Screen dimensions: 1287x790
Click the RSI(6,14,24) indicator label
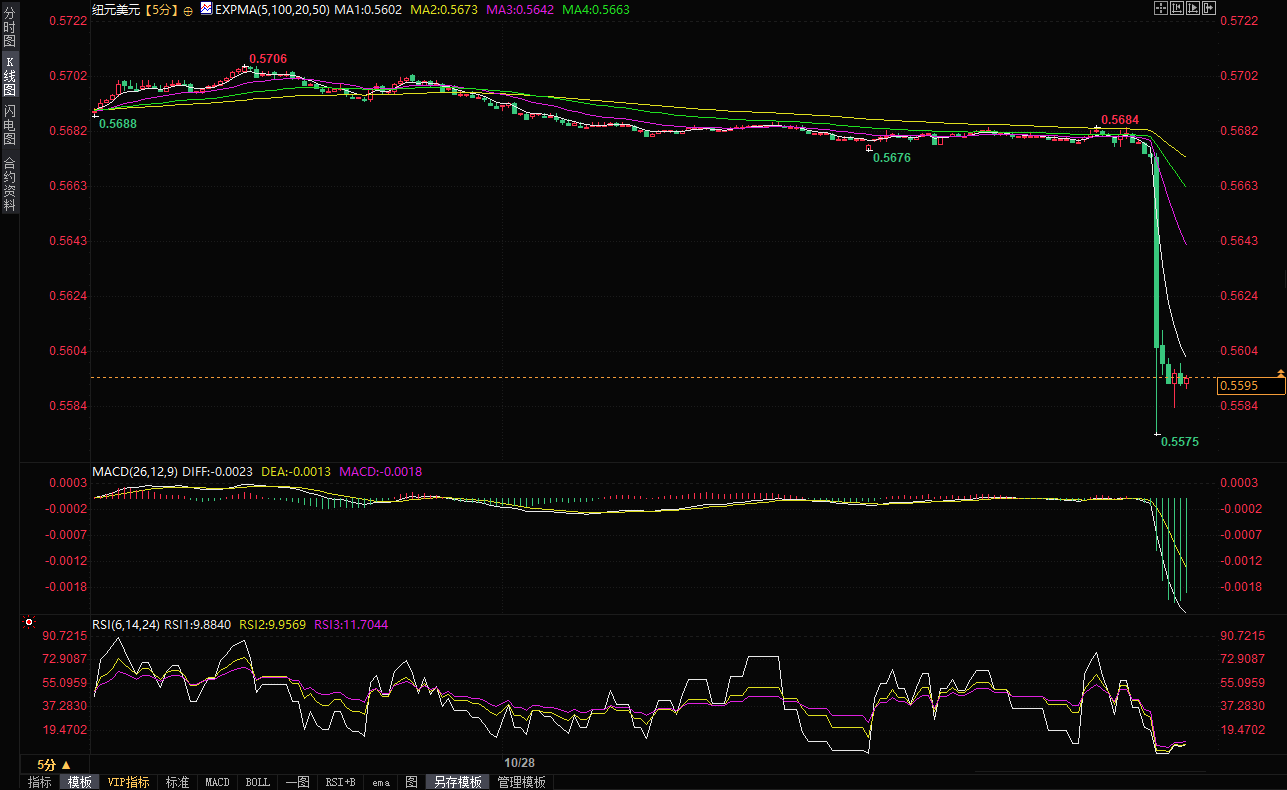(125, 624)
